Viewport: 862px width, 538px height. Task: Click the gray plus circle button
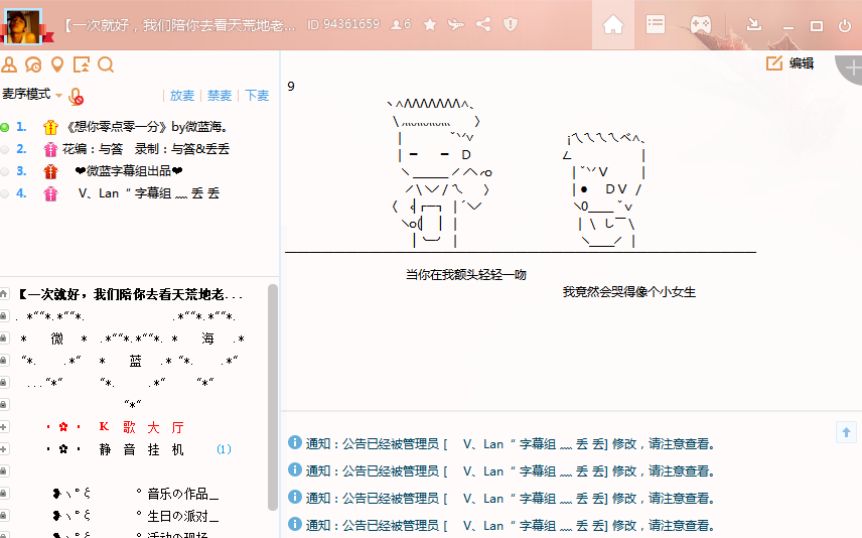(x=851, y=68)
